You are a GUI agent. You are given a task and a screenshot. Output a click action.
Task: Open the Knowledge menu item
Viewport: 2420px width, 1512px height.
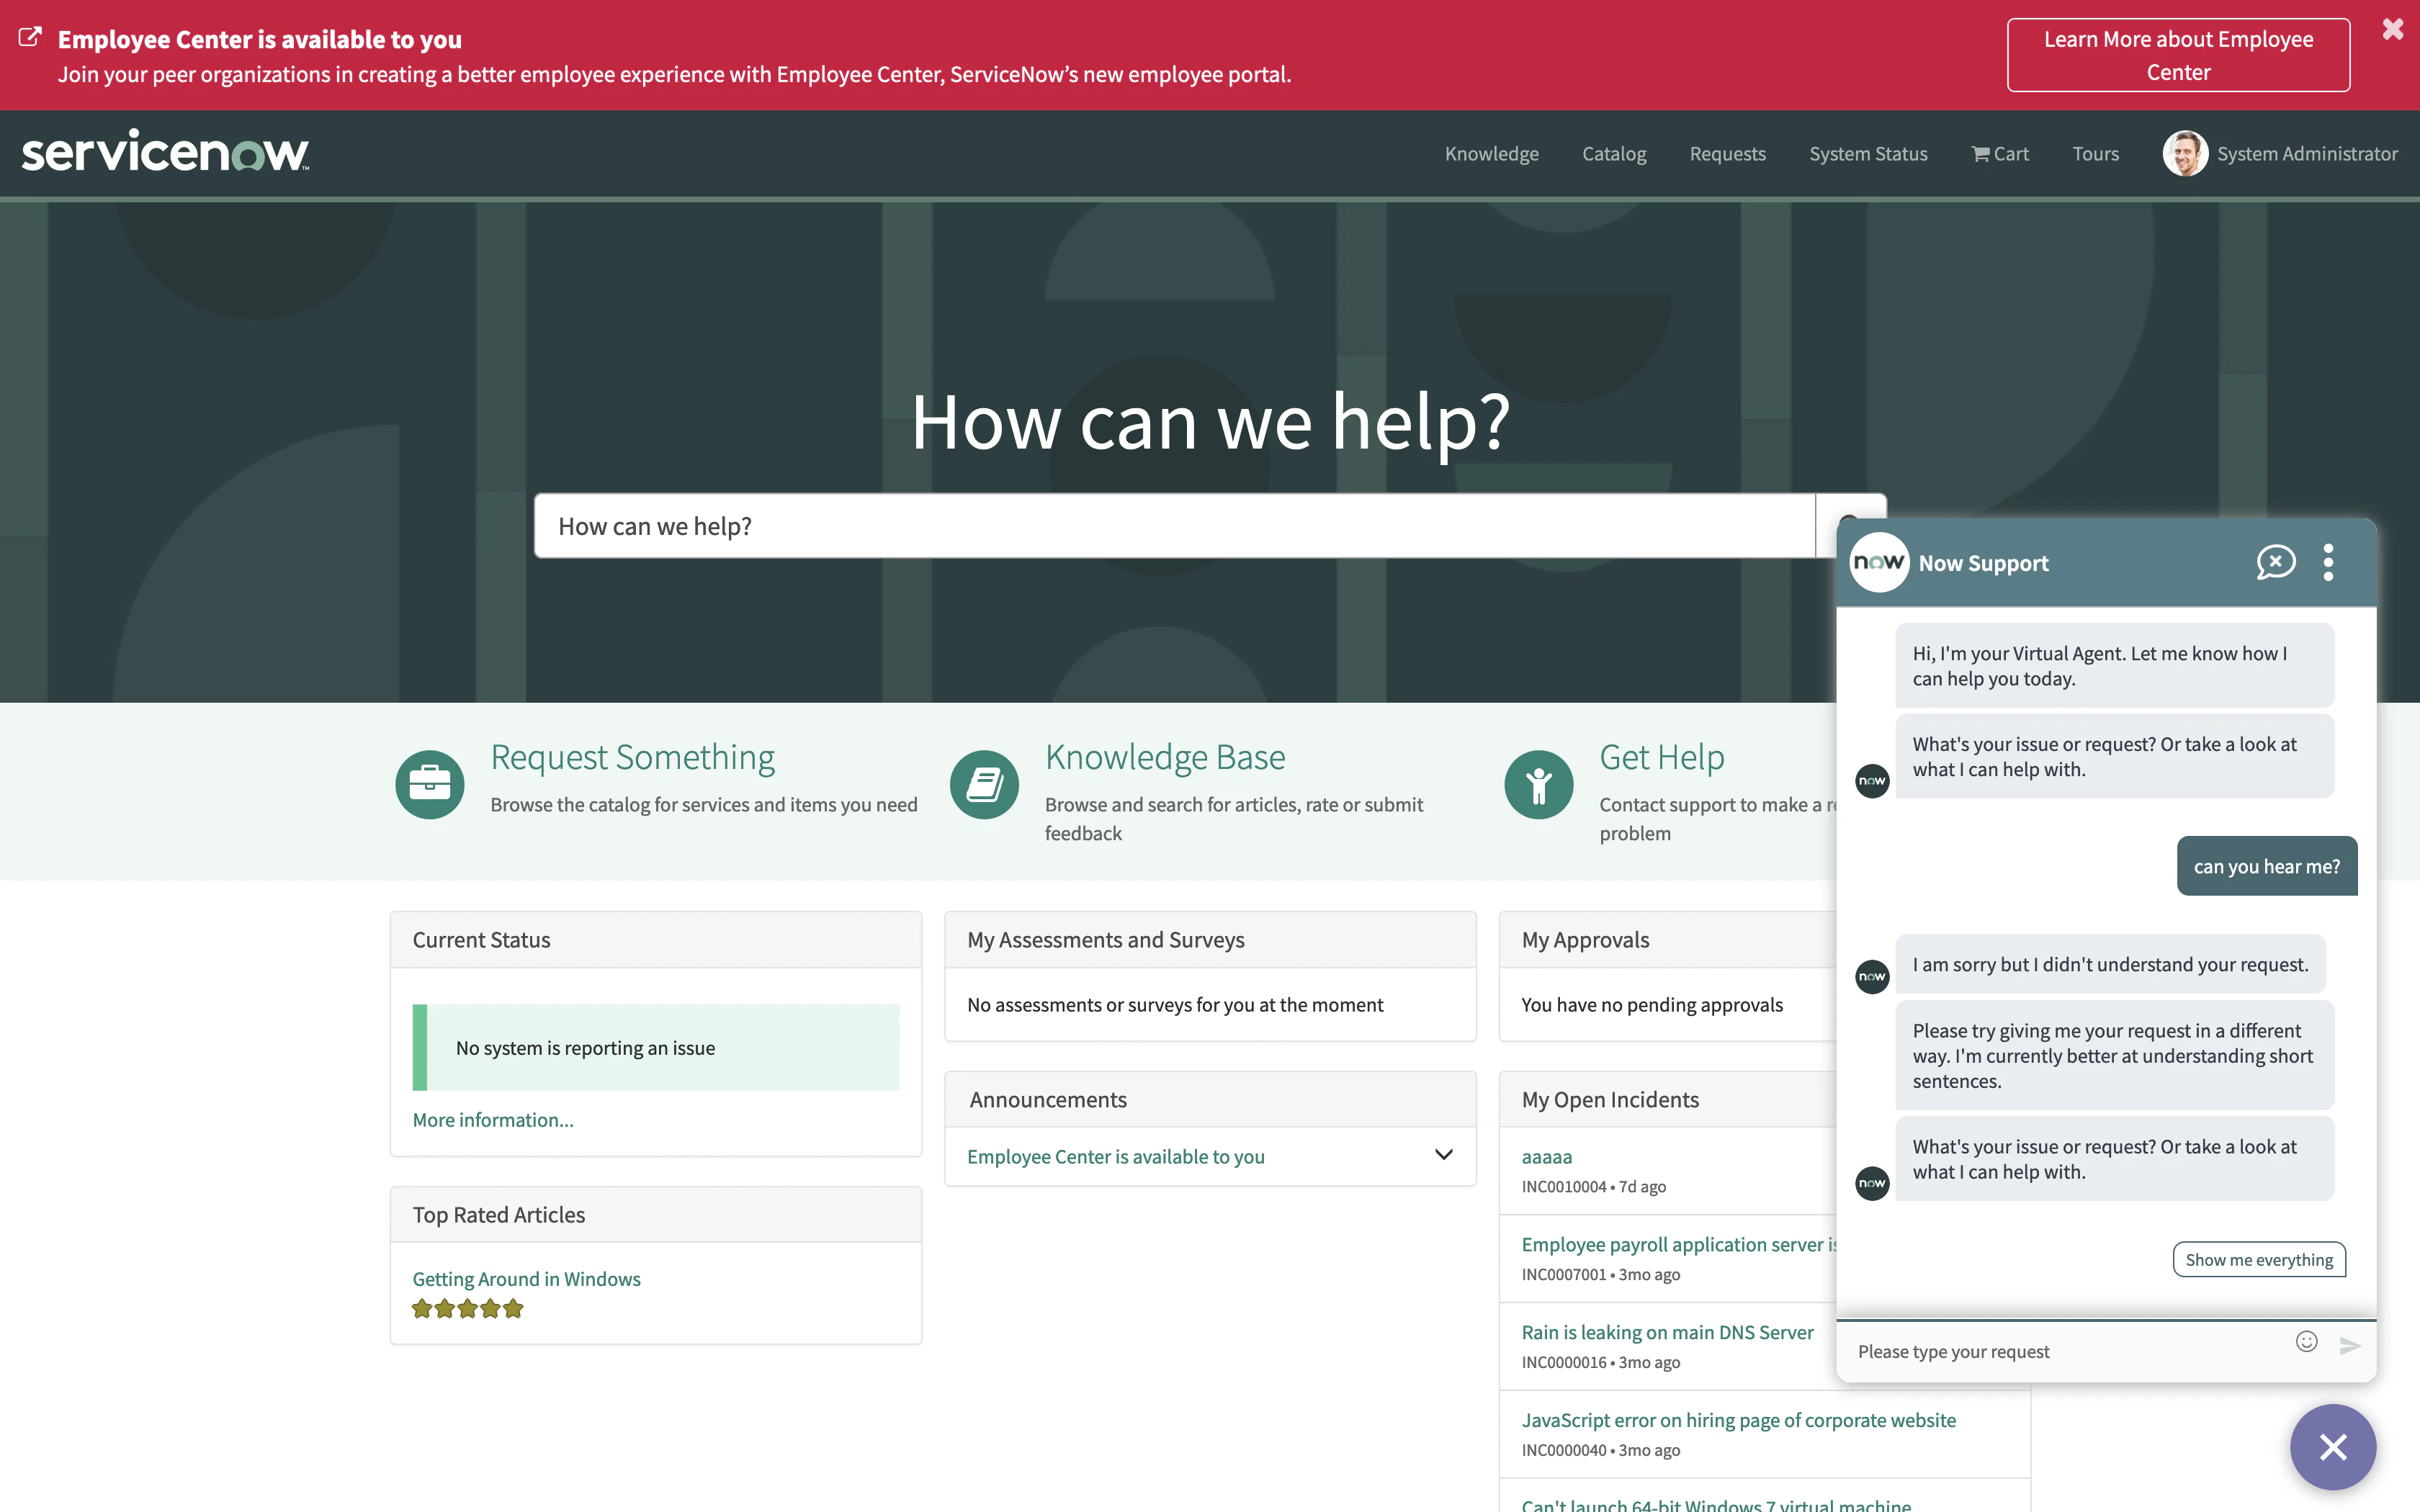point(1491,154)
